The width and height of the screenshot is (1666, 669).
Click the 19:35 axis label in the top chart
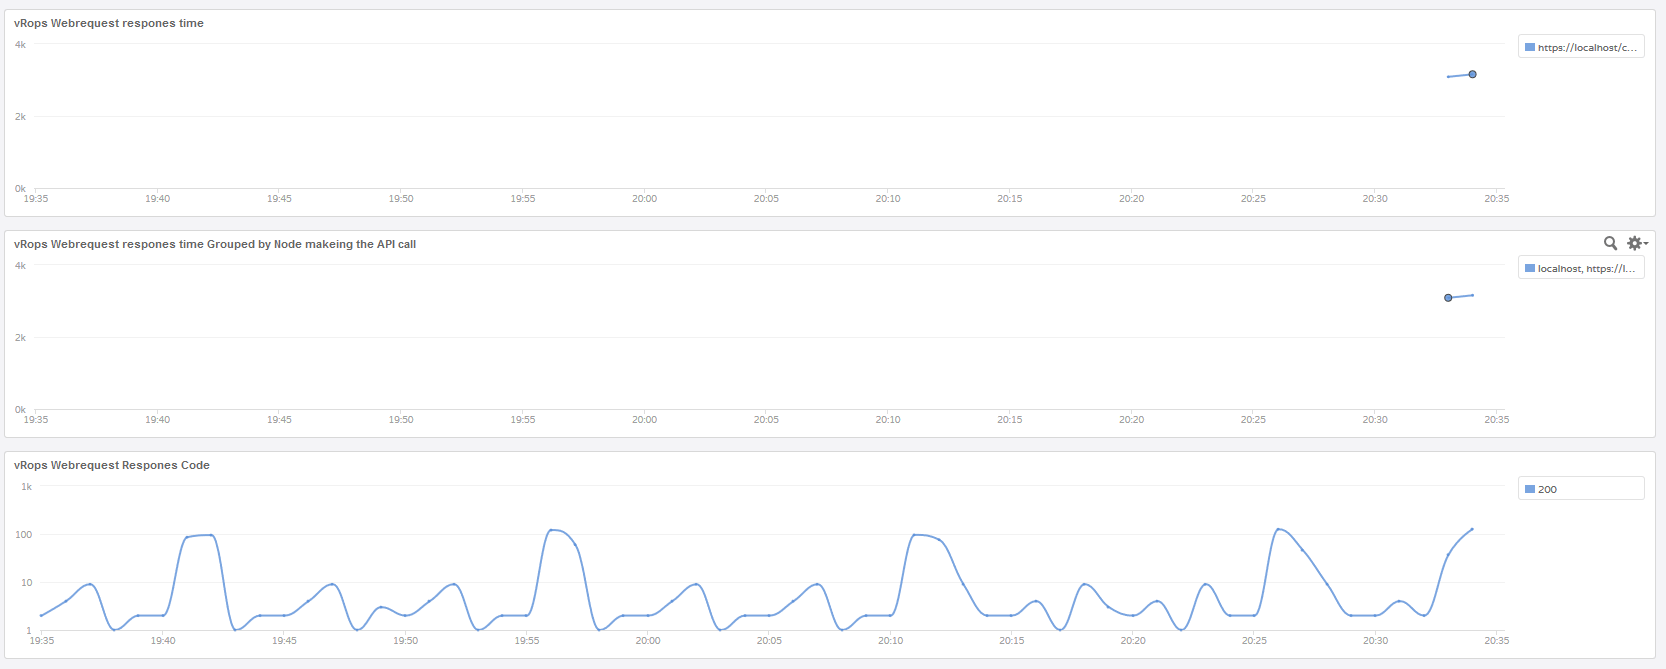click(36, 198)
